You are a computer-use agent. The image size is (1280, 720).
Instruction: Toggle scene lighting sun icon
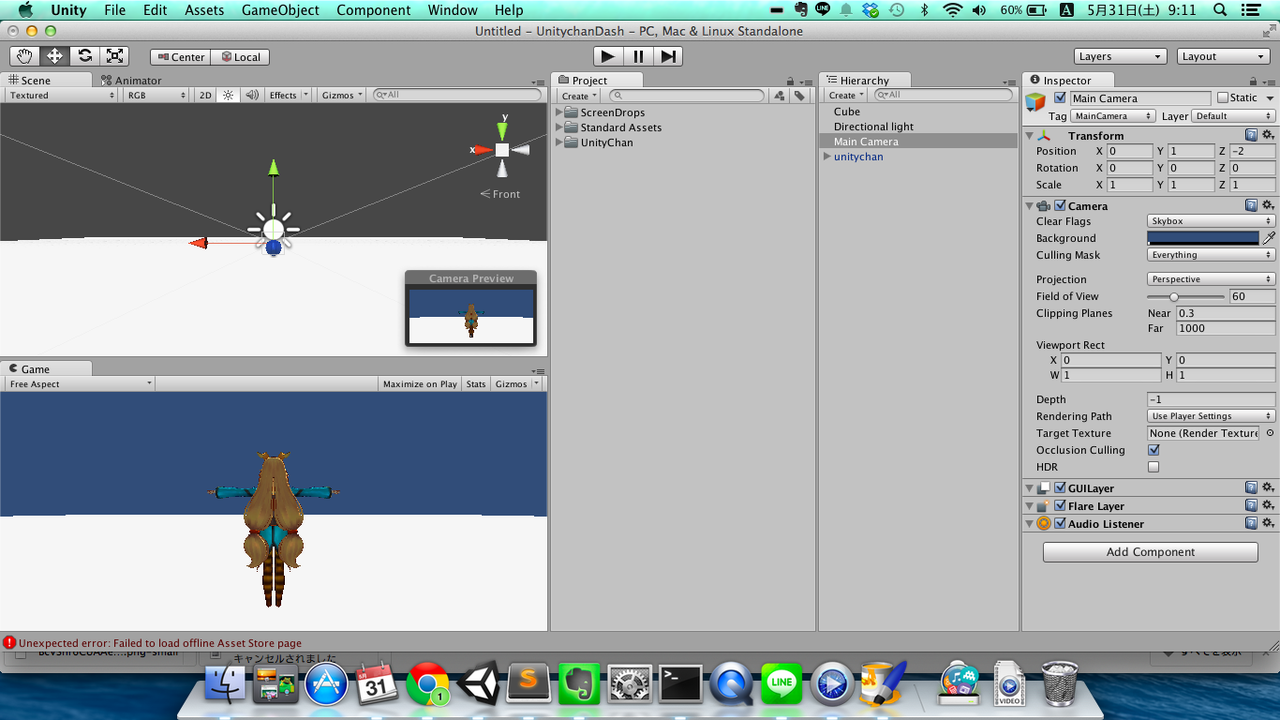228,95
